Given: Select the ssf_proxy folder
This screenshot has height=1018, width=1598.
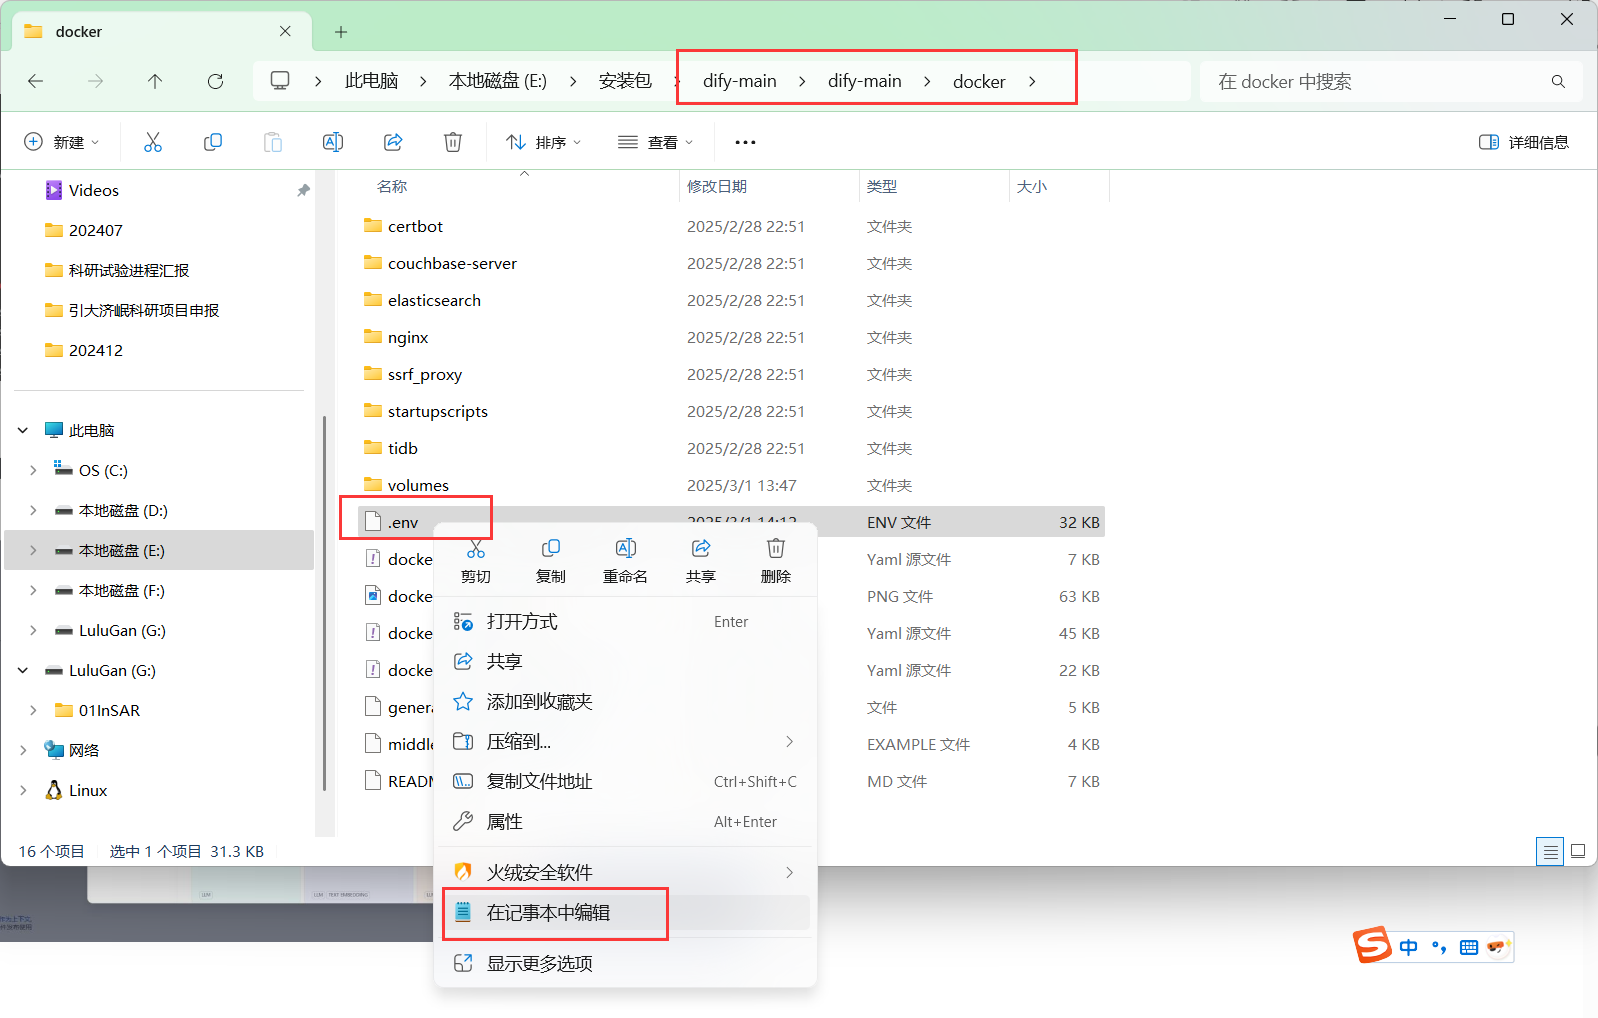Looking at the screenshot, I should (425, 375).
